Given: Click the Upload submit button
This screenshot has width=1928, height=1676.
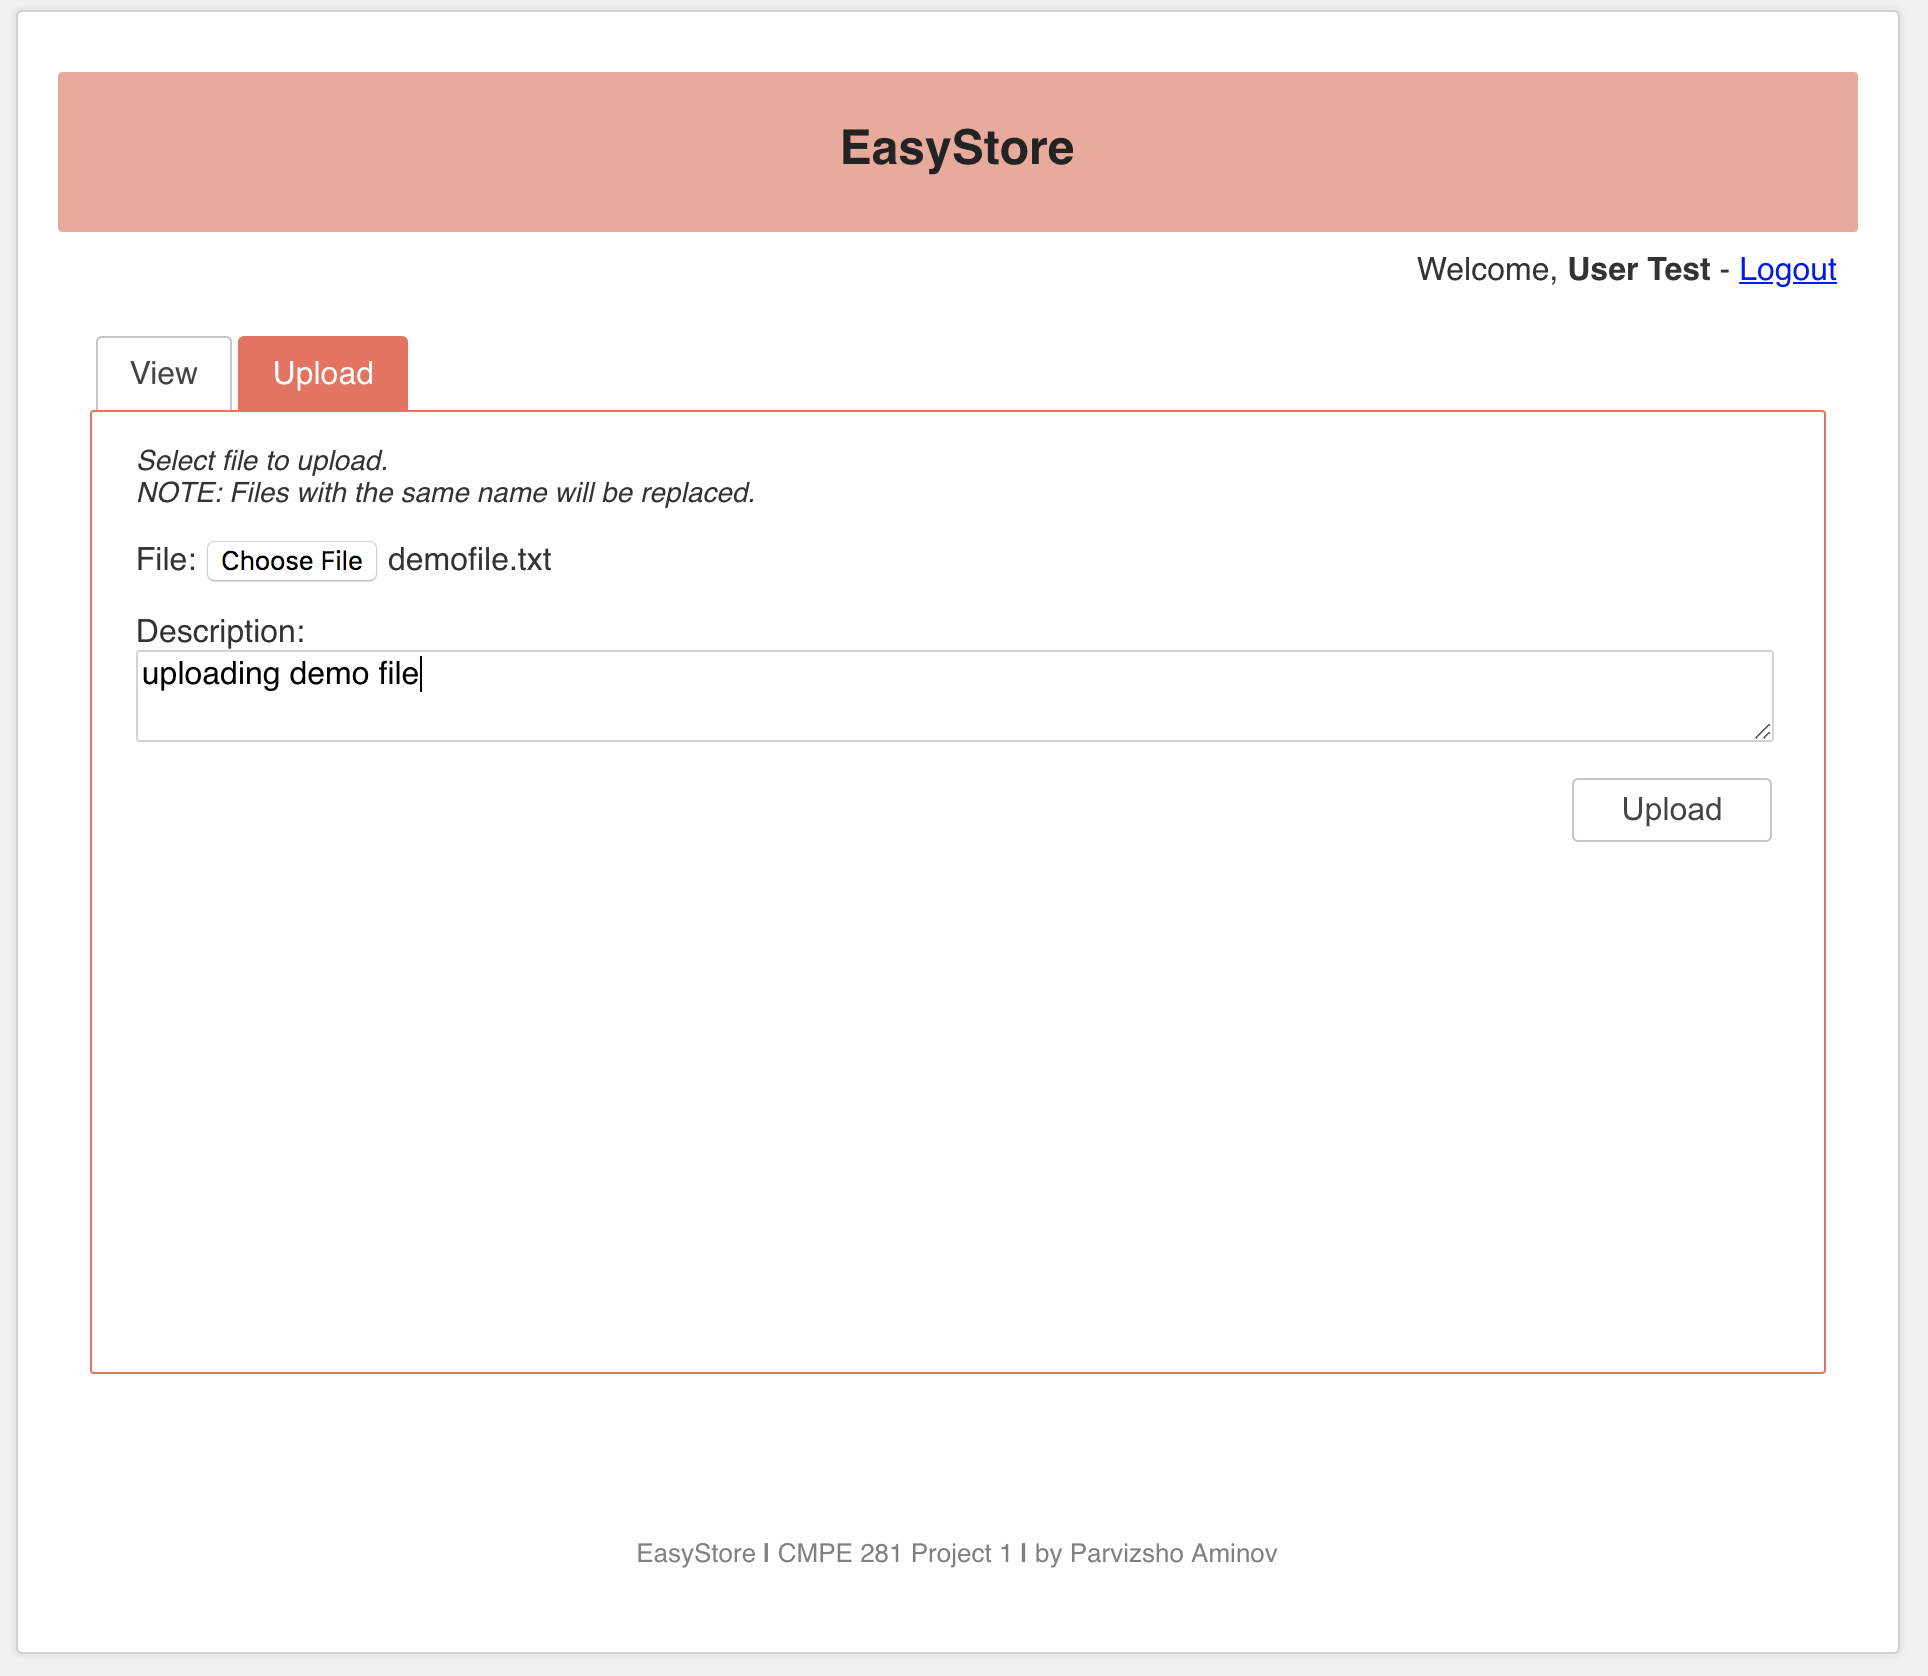Looking at the screenshot, I should 1671,809.
